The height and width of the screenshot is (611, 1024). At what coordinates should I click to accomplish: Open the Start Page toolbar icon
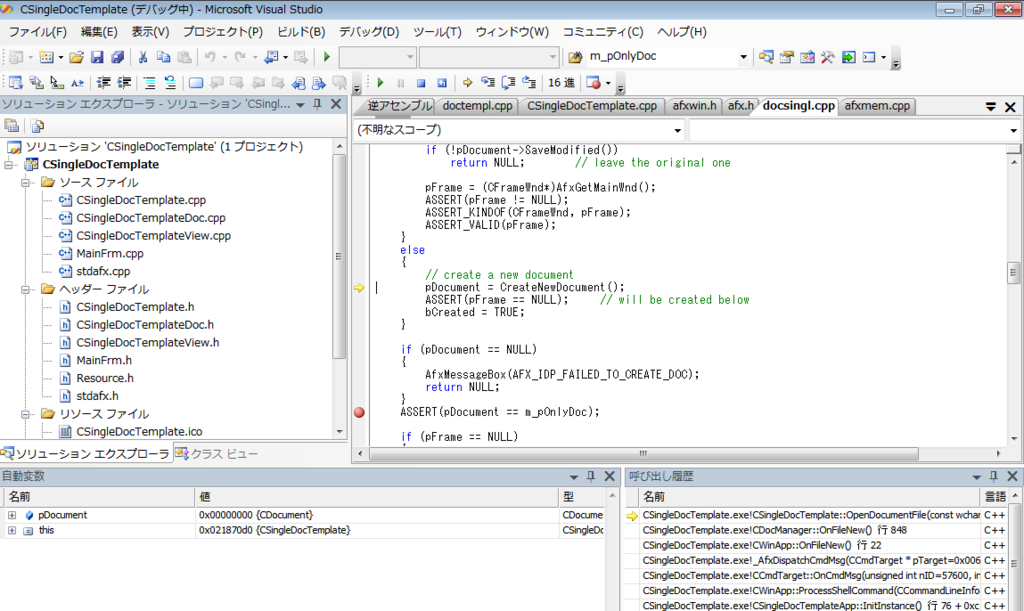848,57
